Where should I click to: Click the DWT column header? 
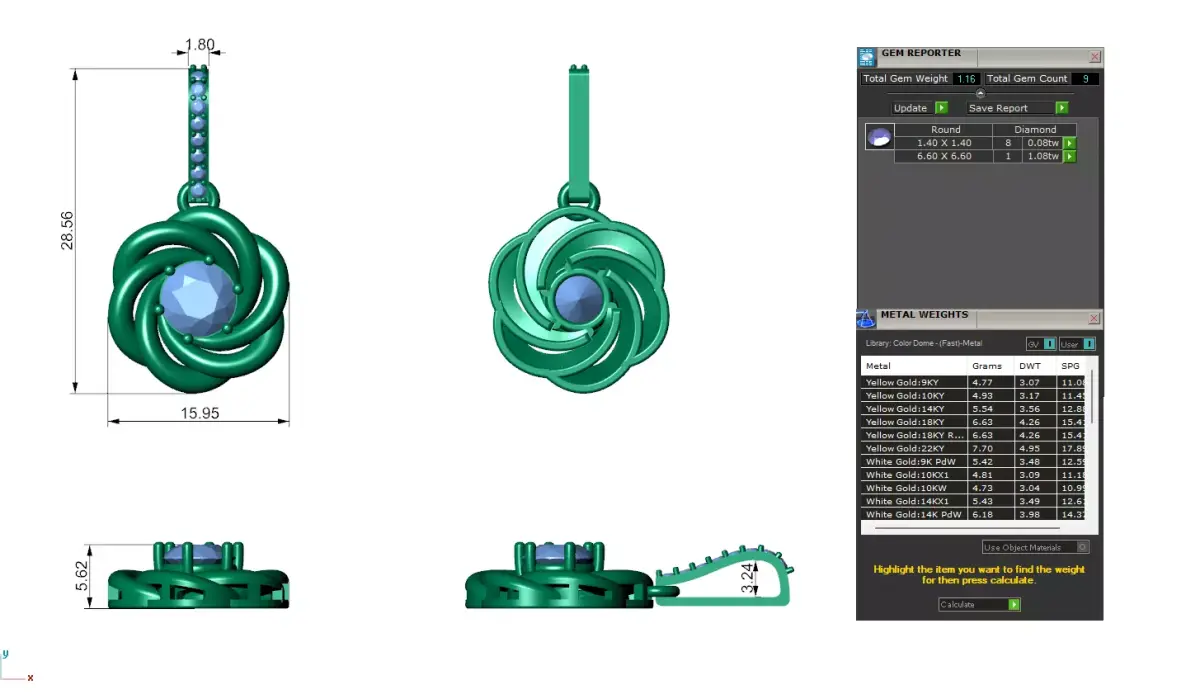(x=1035, y=366)
